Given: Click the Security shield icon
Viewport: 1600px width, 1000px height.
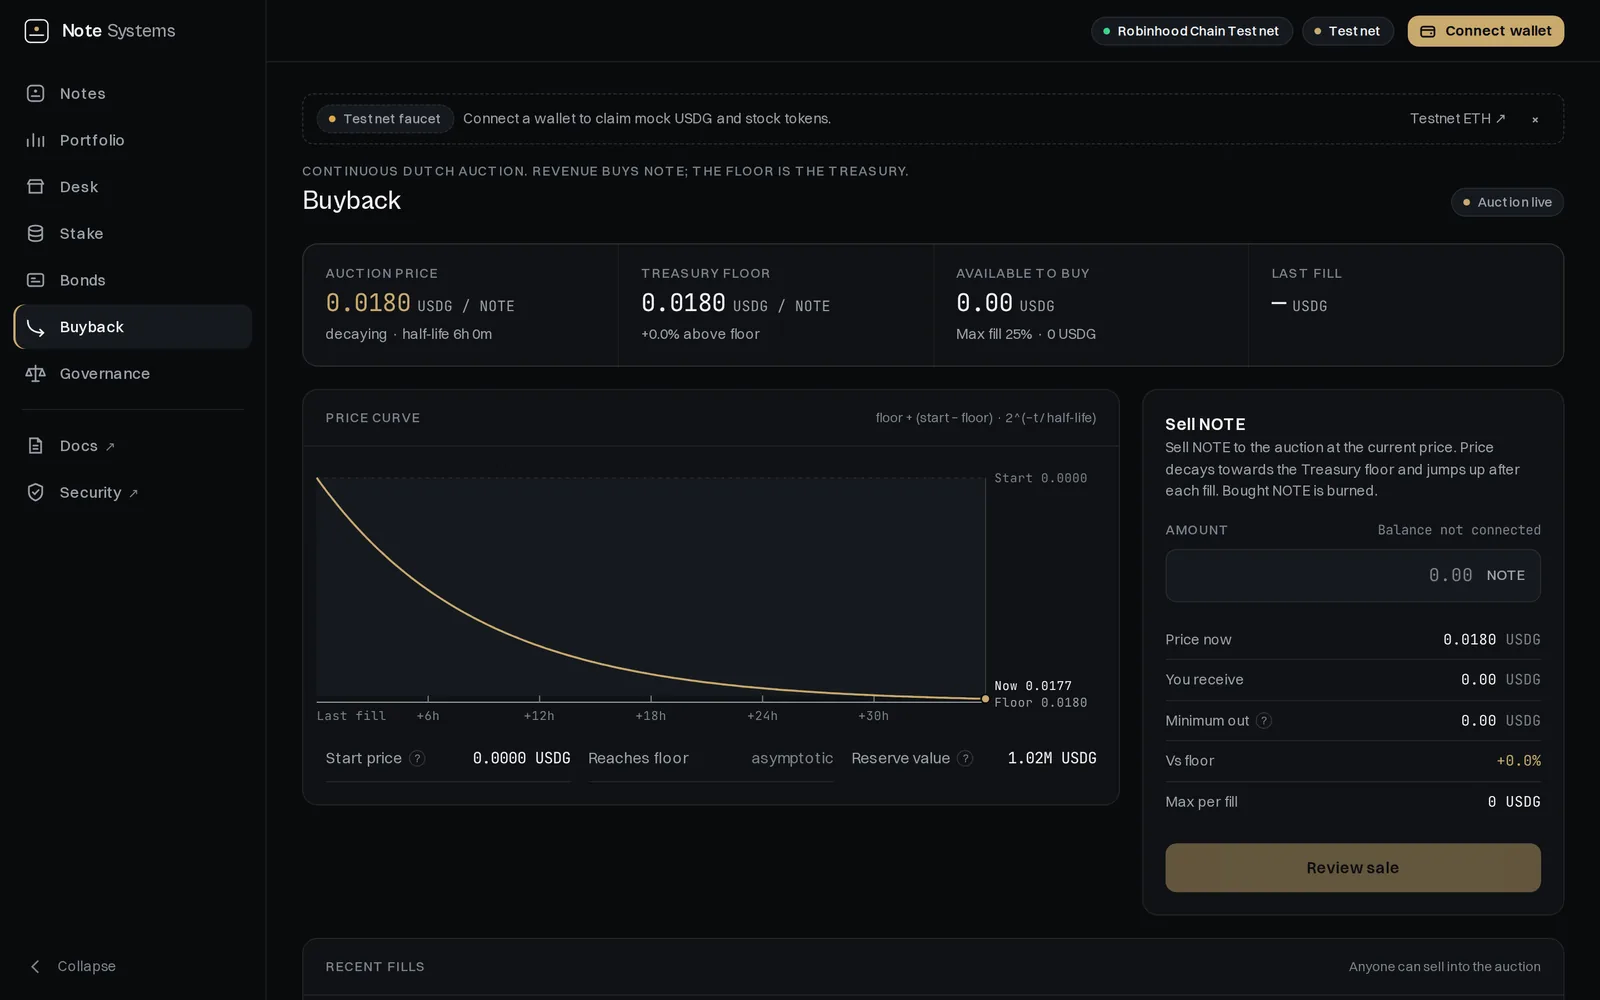Looking at the screenshot, I should tap(35, 492).
